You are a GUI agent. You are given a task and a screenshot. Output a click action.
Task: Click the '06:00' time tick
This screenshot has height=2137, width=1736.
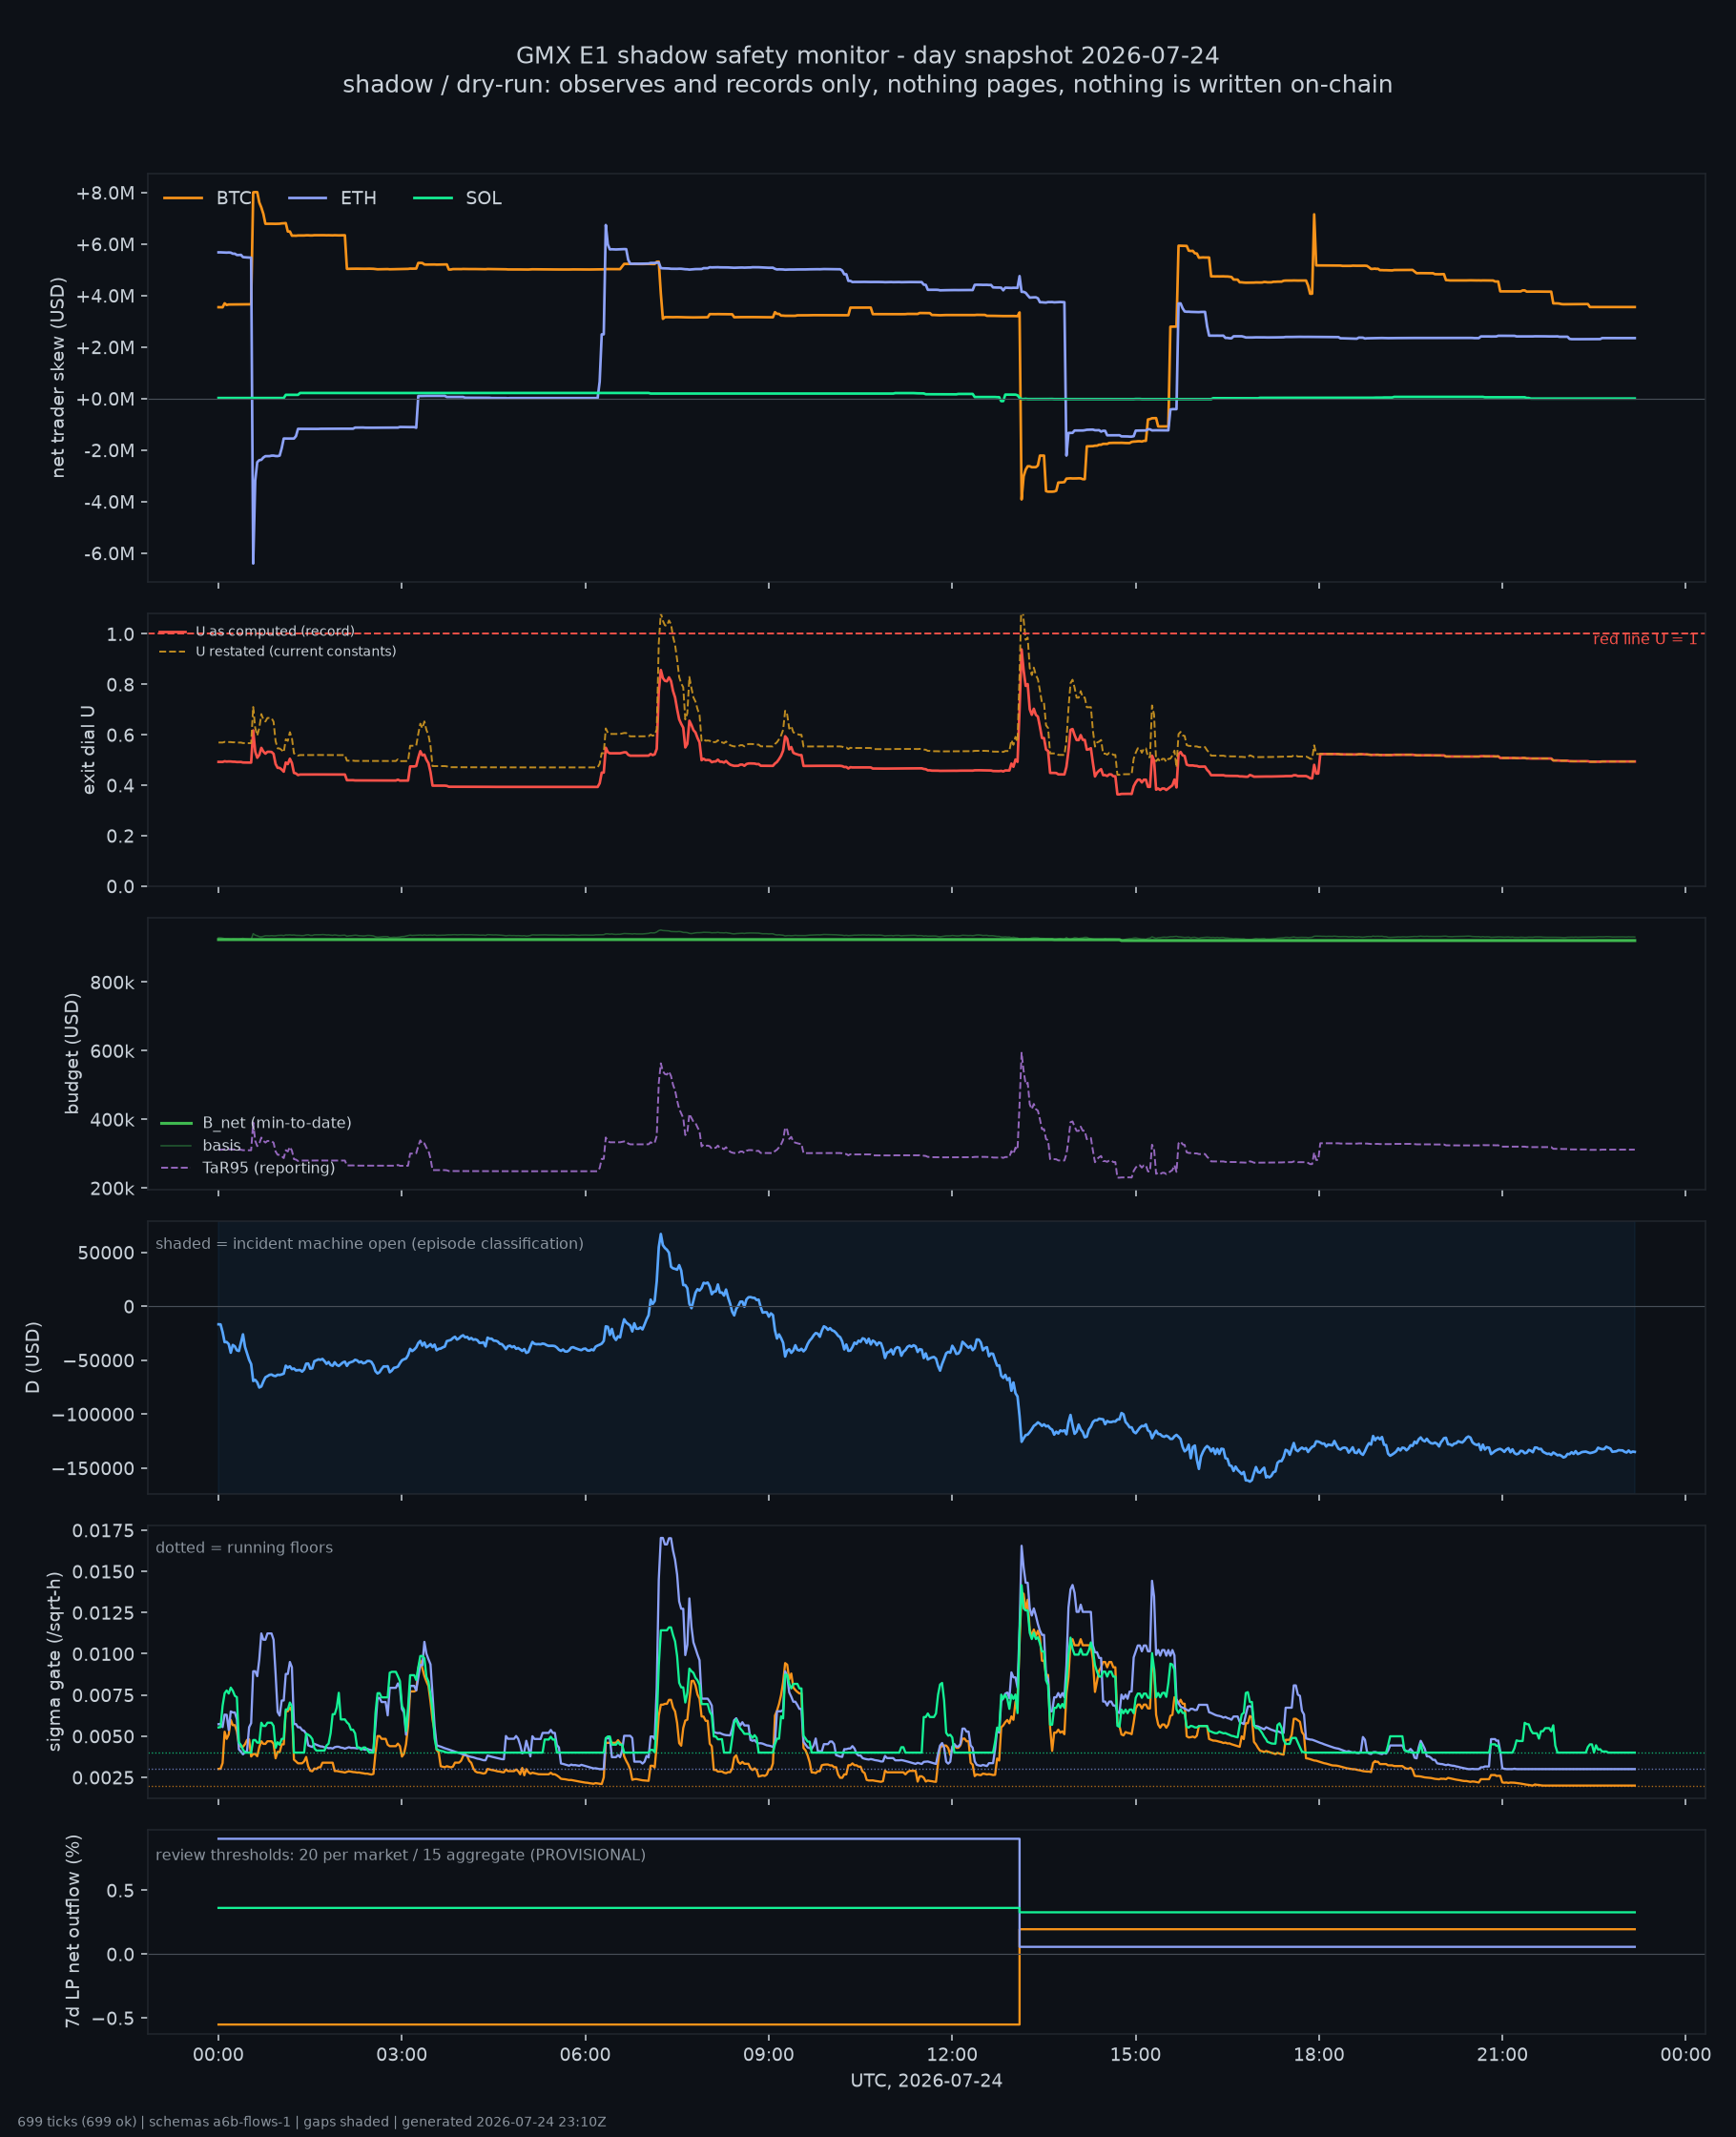(x=585, y=2056)
